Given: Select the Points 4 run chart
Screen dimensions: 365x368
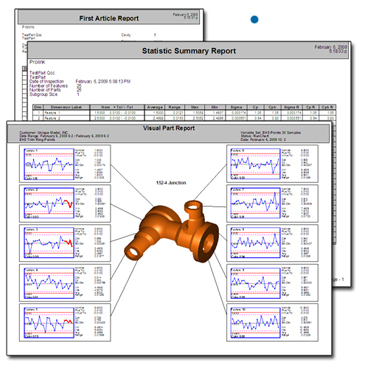Looking at the screenshot, I should [x=49, y=283].
